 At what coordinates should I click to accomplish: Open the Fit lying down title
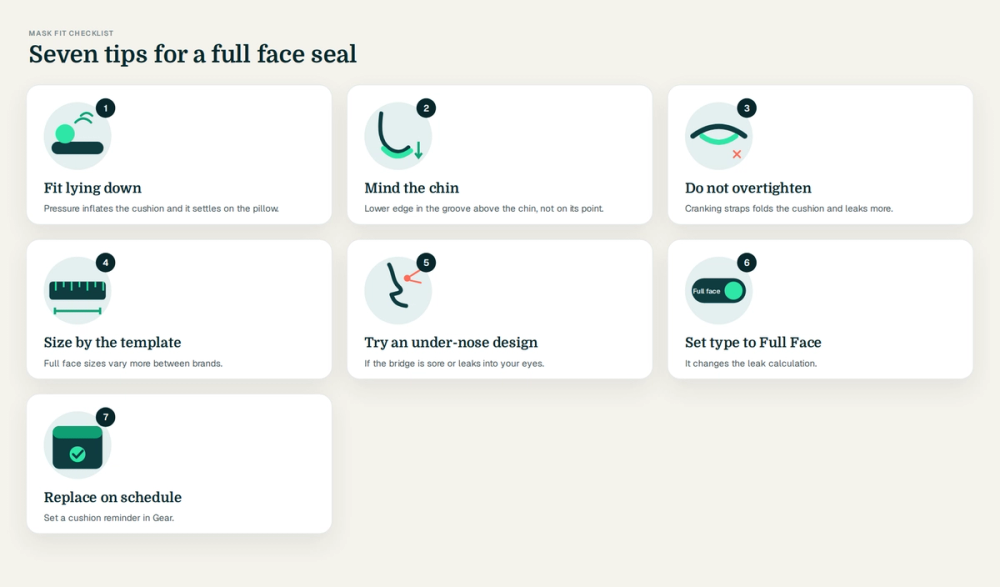tap(92, 188)
